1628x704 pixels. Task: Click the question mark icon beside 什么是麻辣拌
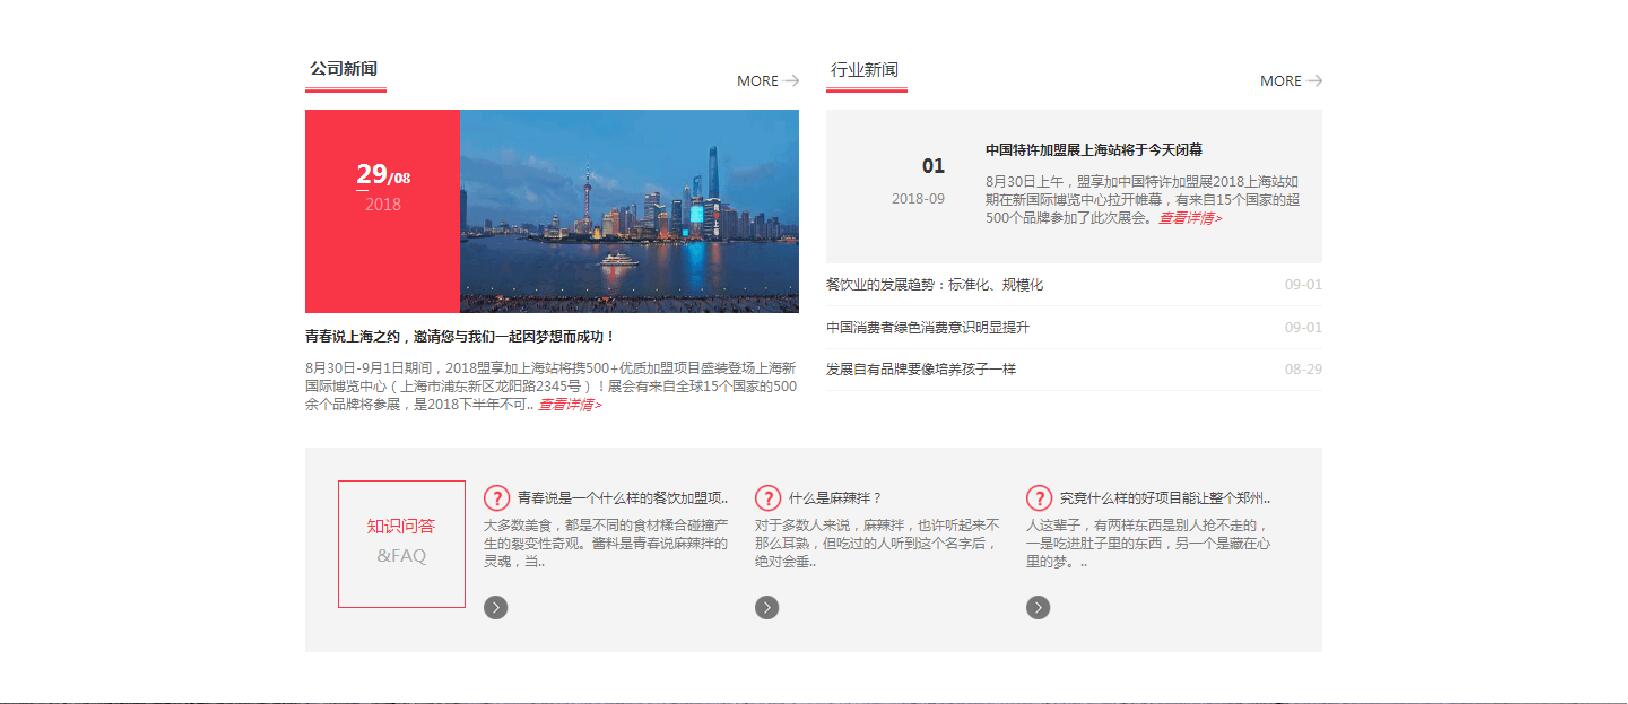coord(767,498)
